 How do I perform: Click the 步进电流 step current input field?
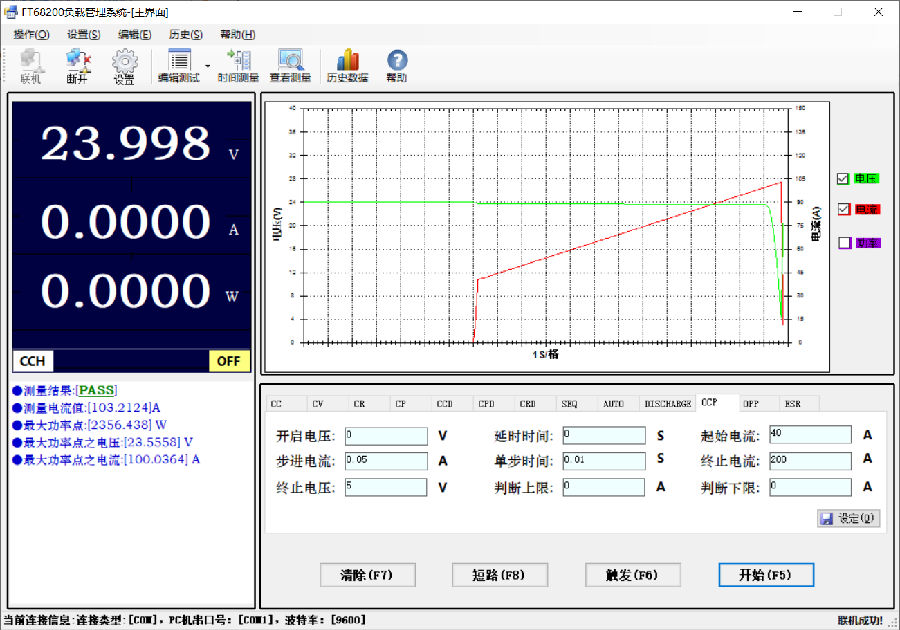388,460
